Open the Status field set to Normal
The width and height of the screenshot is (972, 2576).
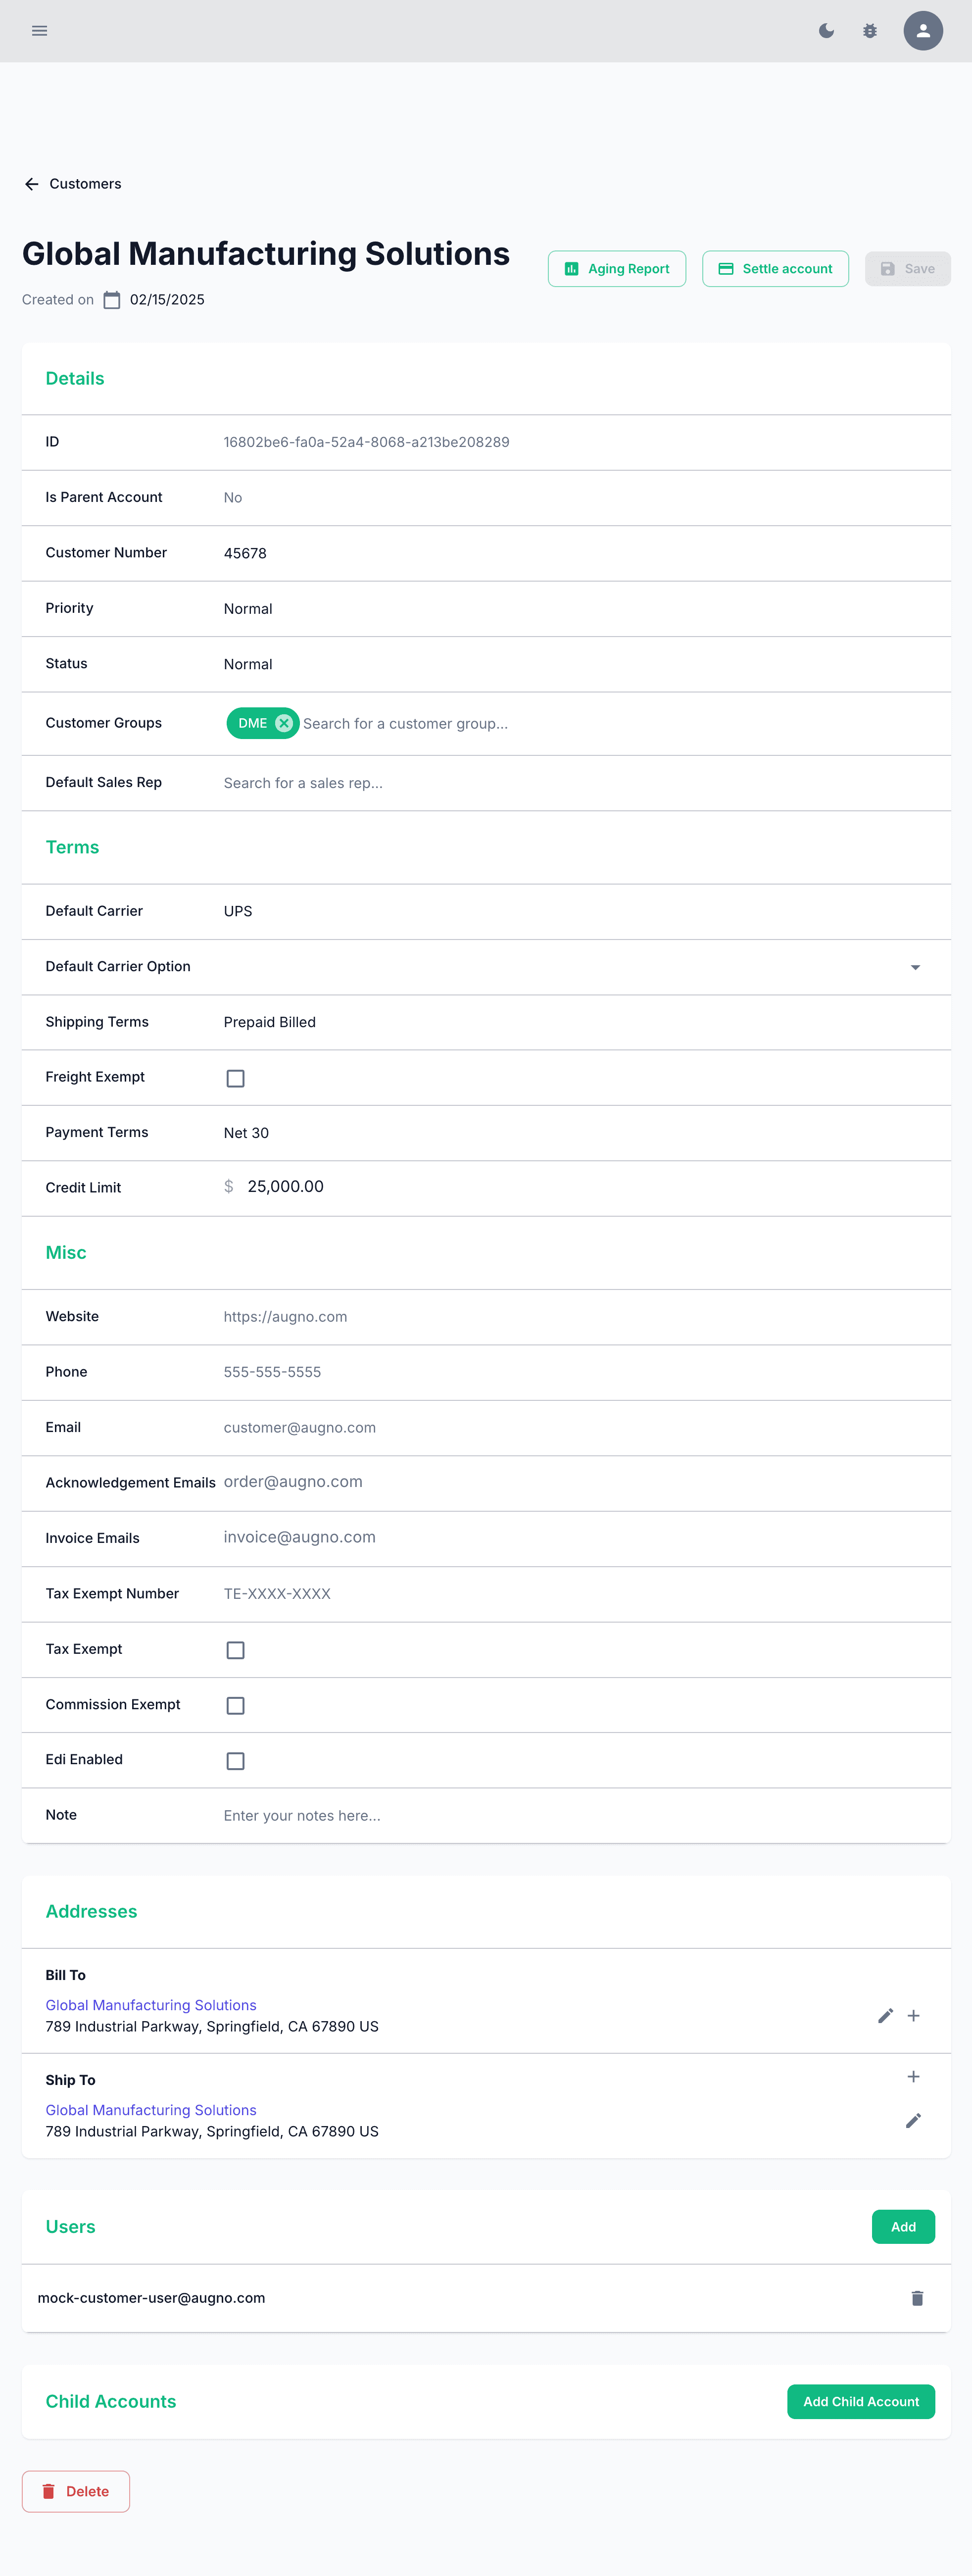[x=574, y=664]
